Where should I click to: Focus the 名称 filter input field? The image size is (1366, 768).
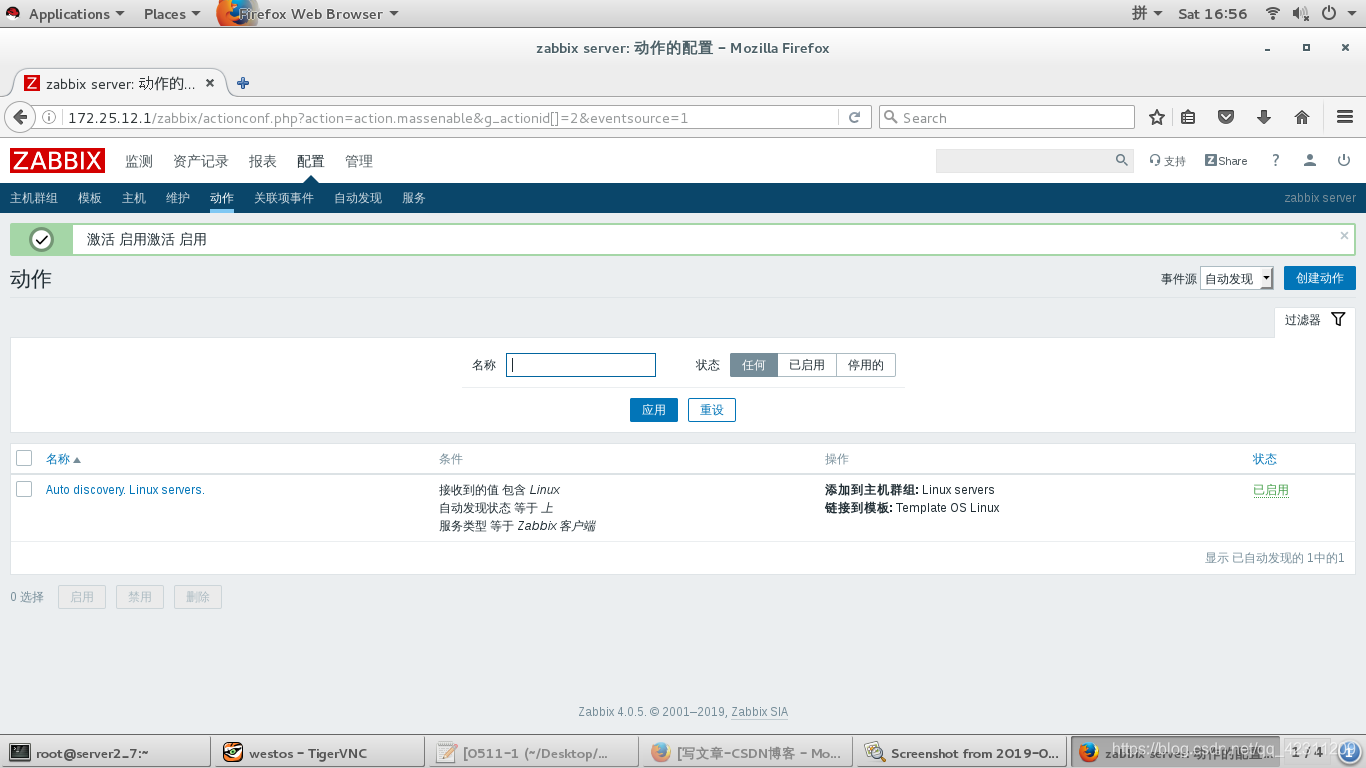(x=581, y=365)
